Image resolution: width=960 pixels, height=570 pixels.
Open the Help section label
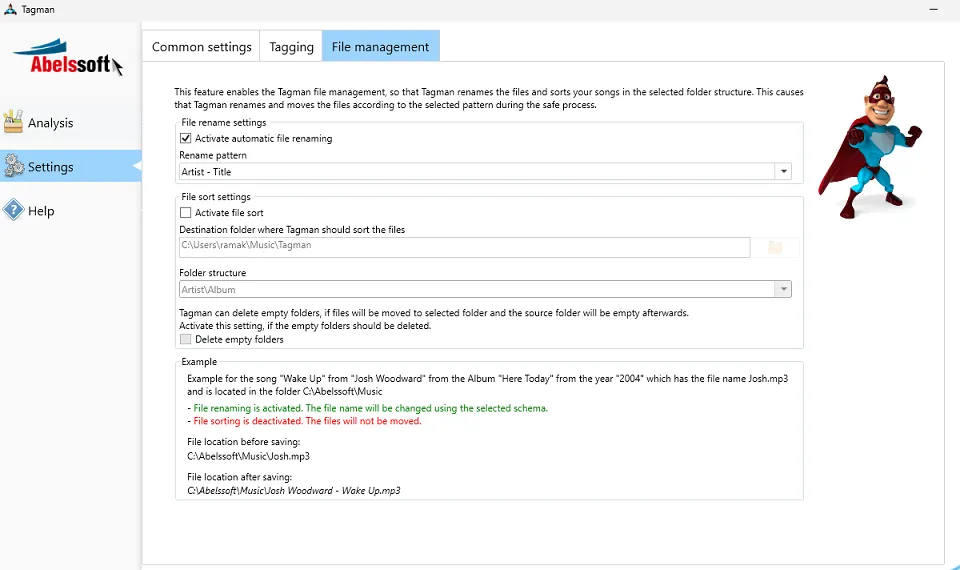pos(41,211)
